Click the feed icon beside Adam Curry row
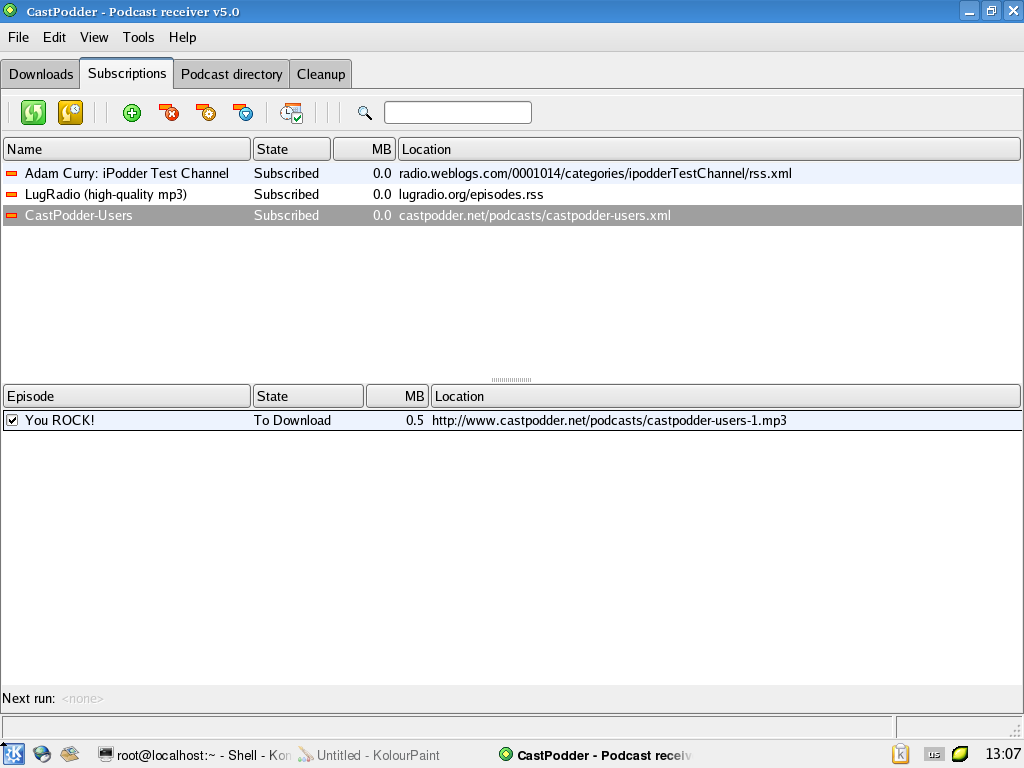1024x768 pixels. (12, 174)
